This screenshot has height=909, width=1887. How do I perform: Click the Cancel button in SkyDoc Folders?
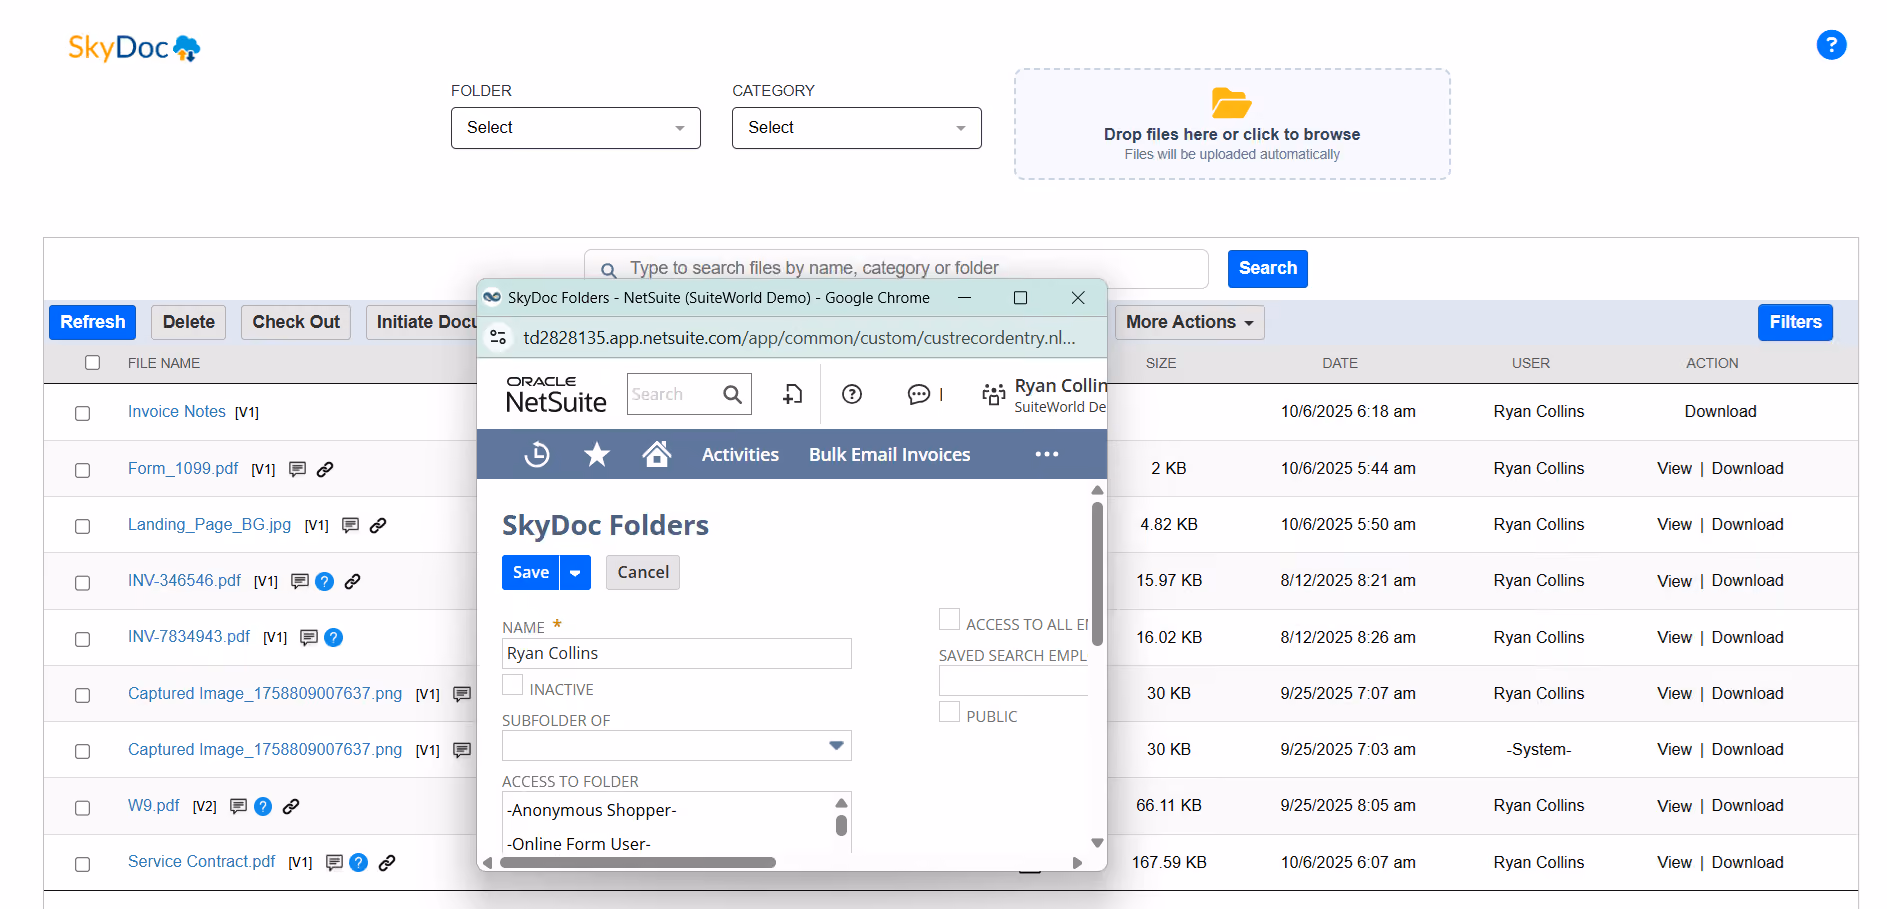pyautogui.click(x=643, y=572)
